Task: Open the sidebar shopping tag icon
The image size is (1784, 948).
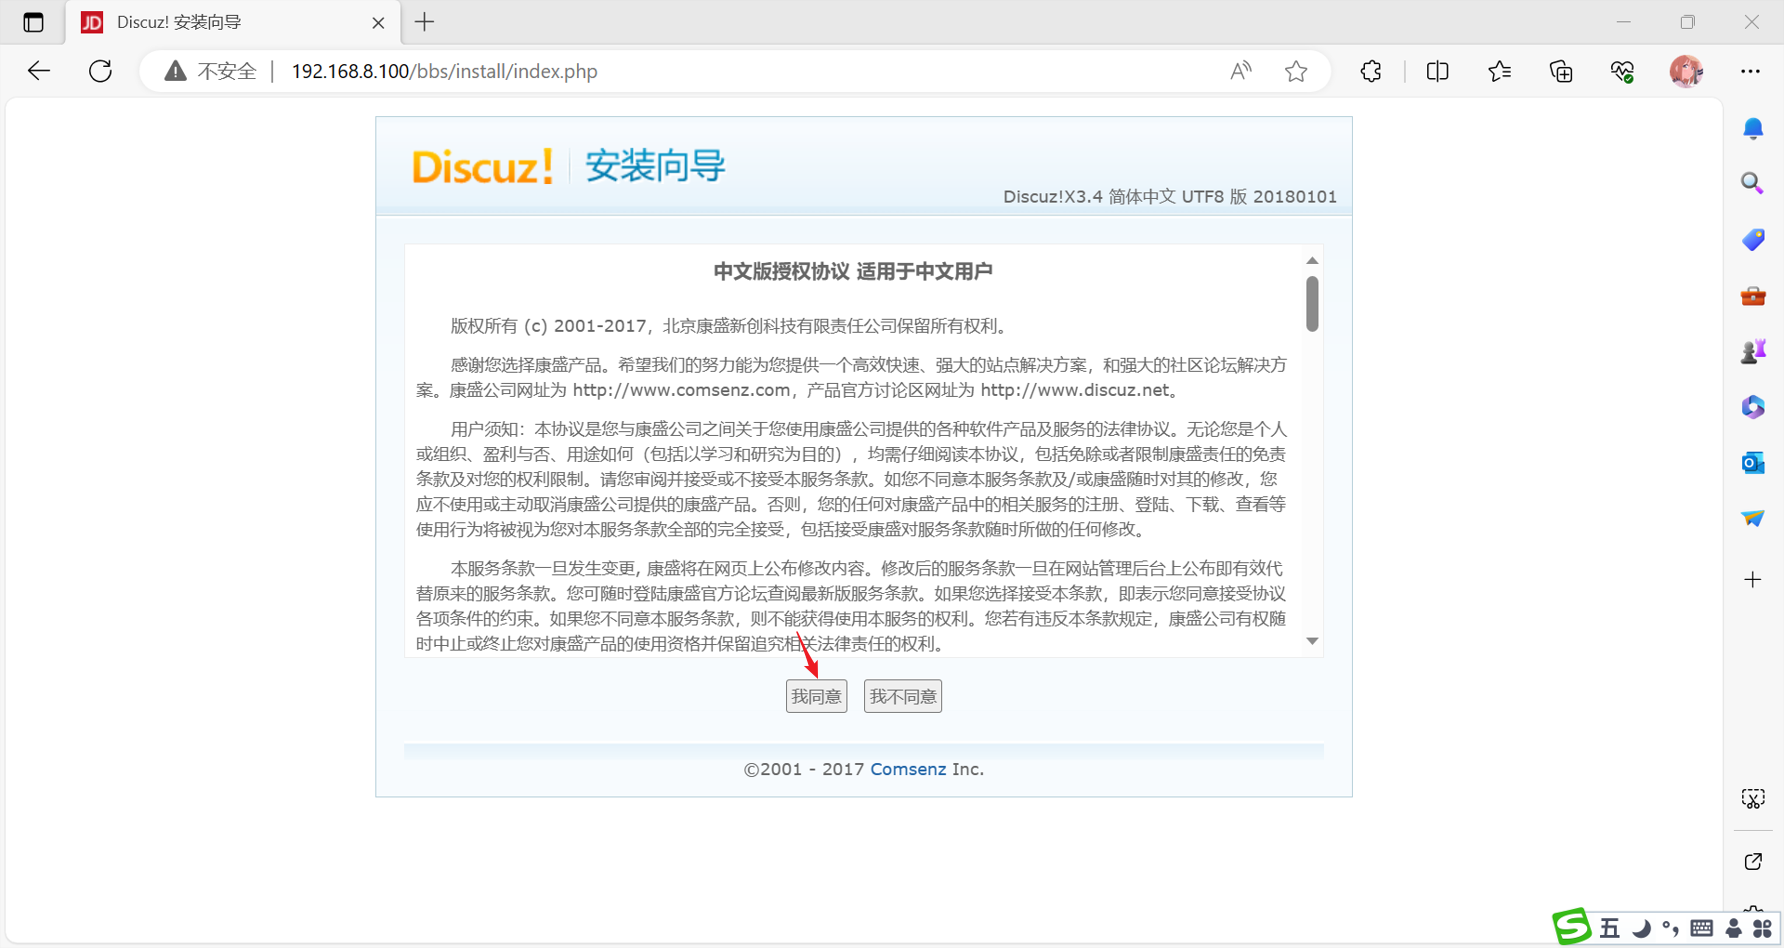Action: (1753, 240)
